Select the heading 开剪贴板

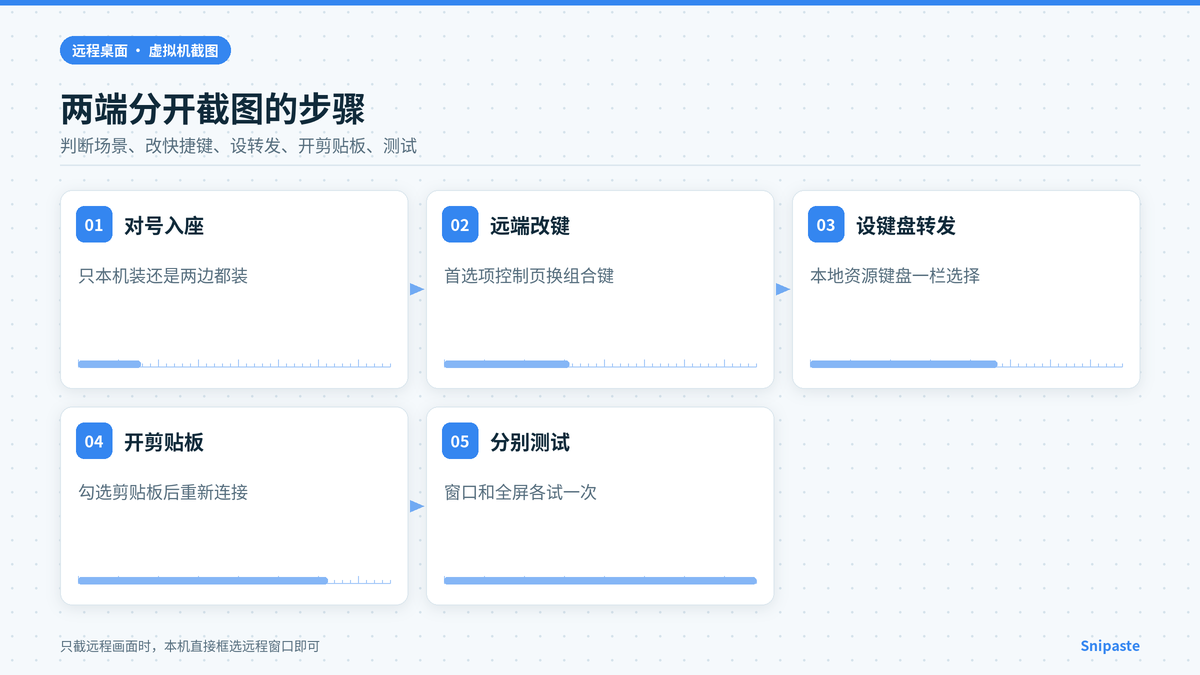pyautogui.click(x=164, y=442)
